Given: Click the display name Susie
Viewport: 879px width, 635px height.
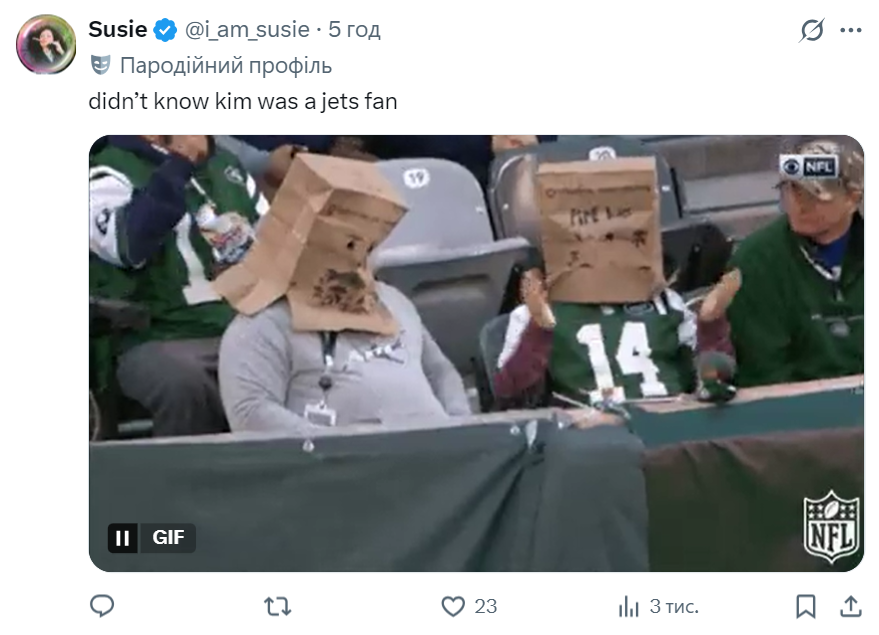Looking at the screenshot, I should tap(117, 30).
